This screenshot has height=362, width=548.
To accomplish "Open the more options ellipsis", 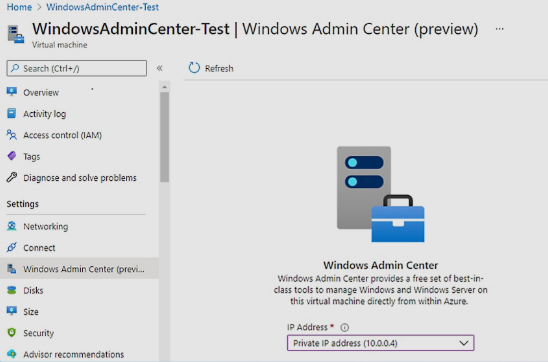I will click(499, 29).
